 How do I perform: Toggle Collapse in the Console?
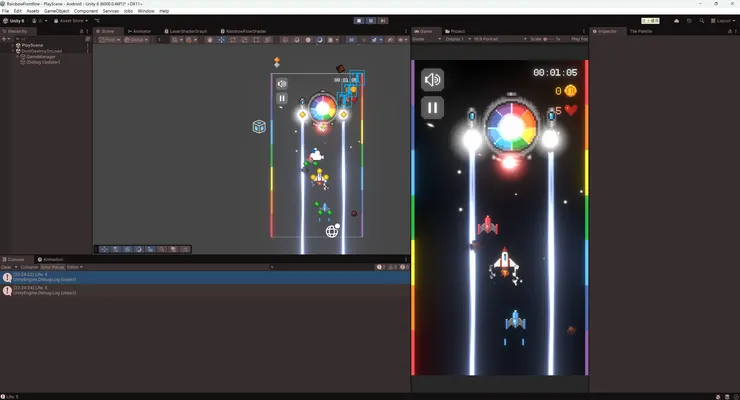point(29,267)
